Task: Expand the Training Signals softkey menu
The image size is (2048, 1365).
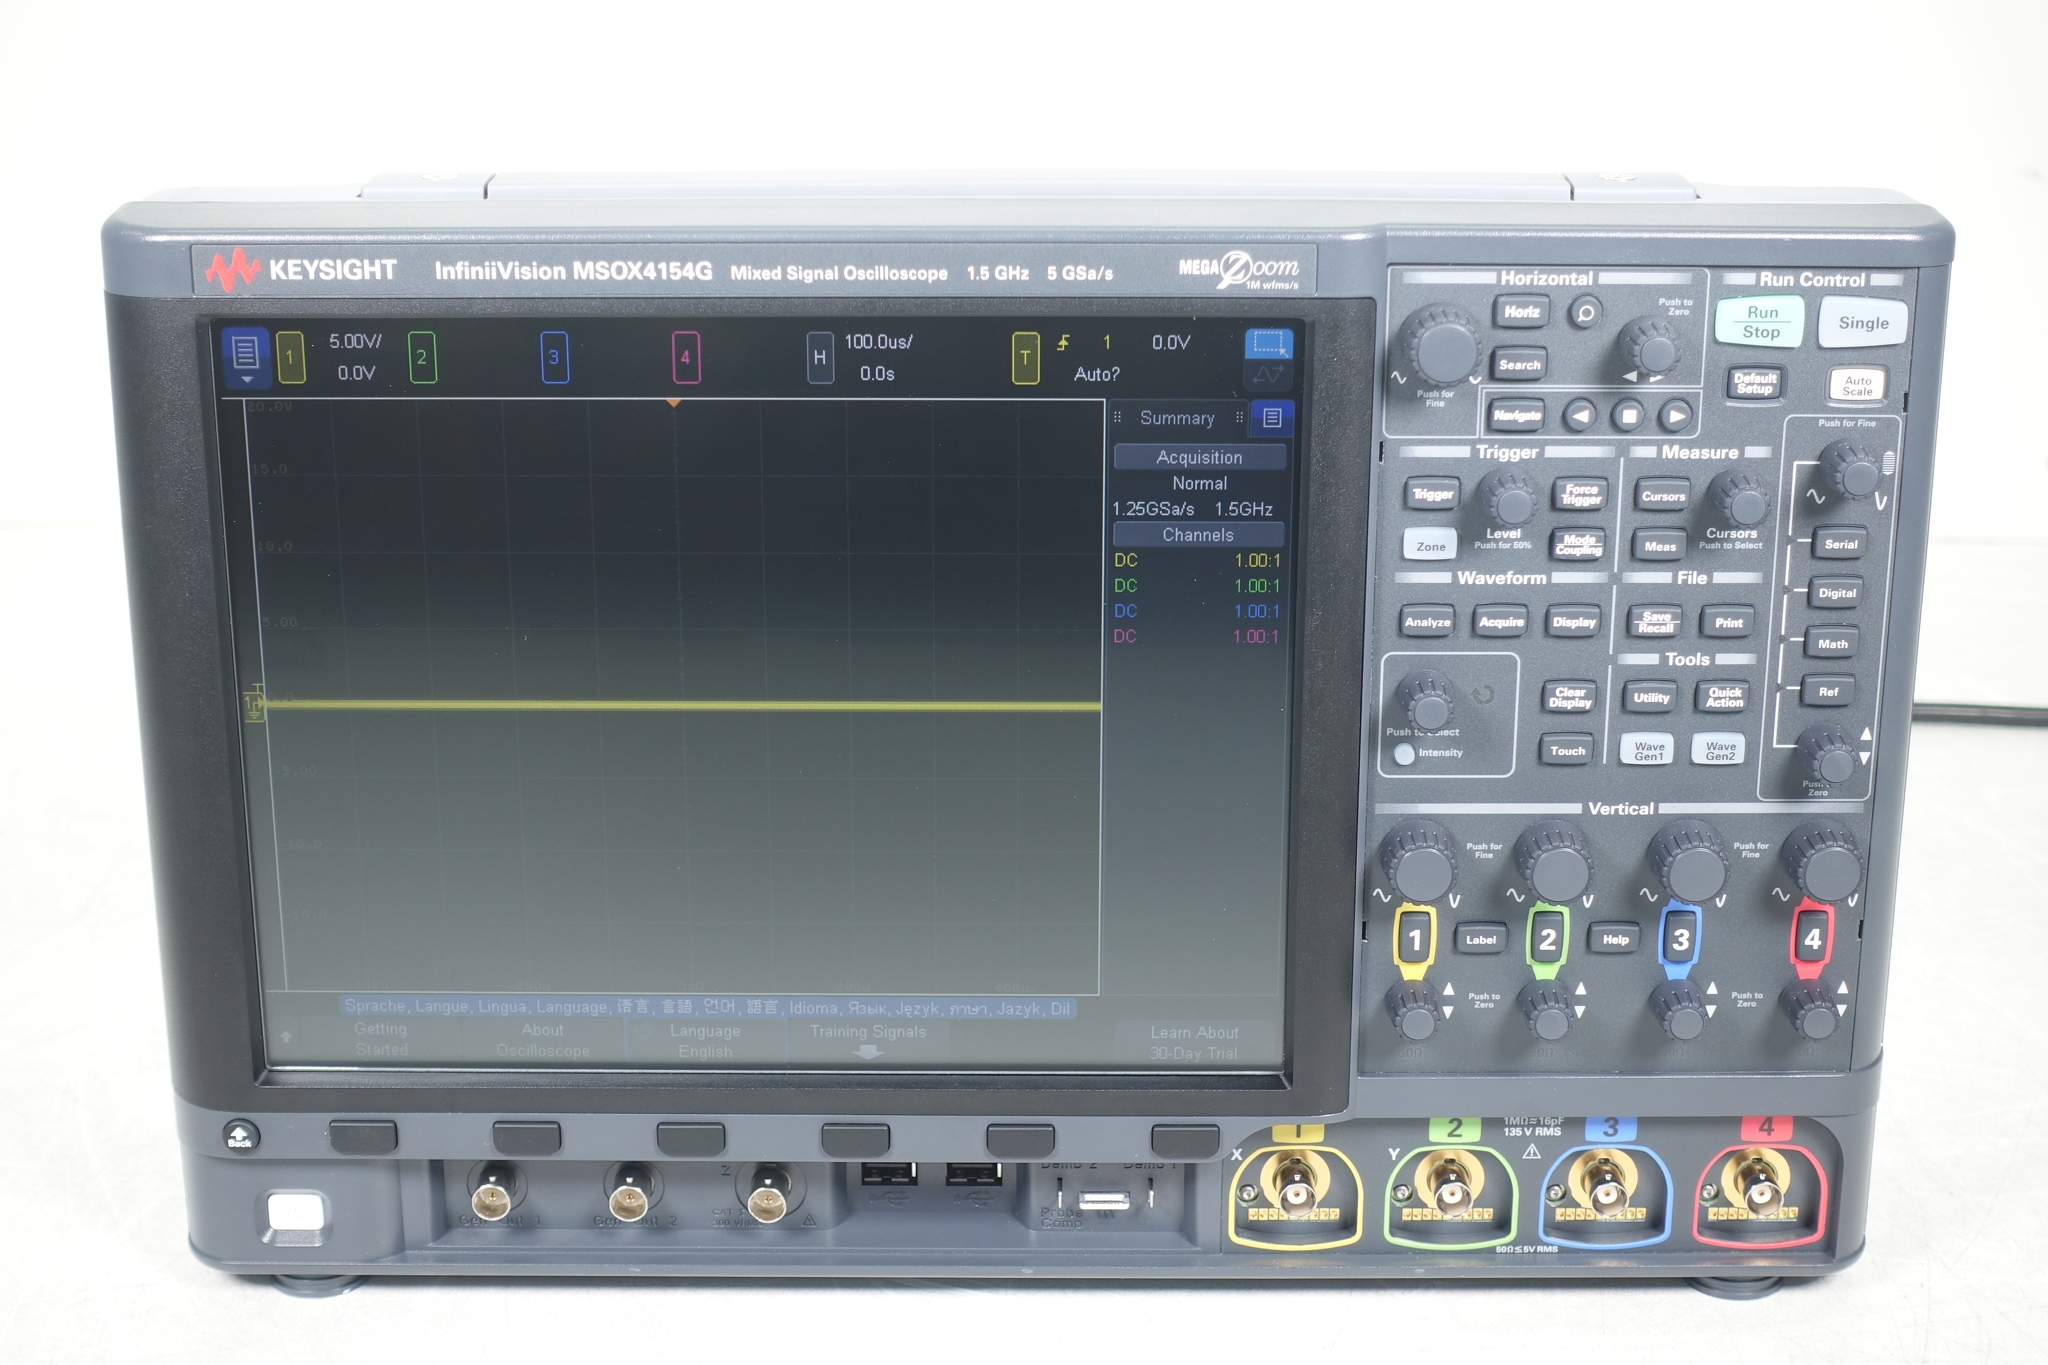Action: (868, 1041)
